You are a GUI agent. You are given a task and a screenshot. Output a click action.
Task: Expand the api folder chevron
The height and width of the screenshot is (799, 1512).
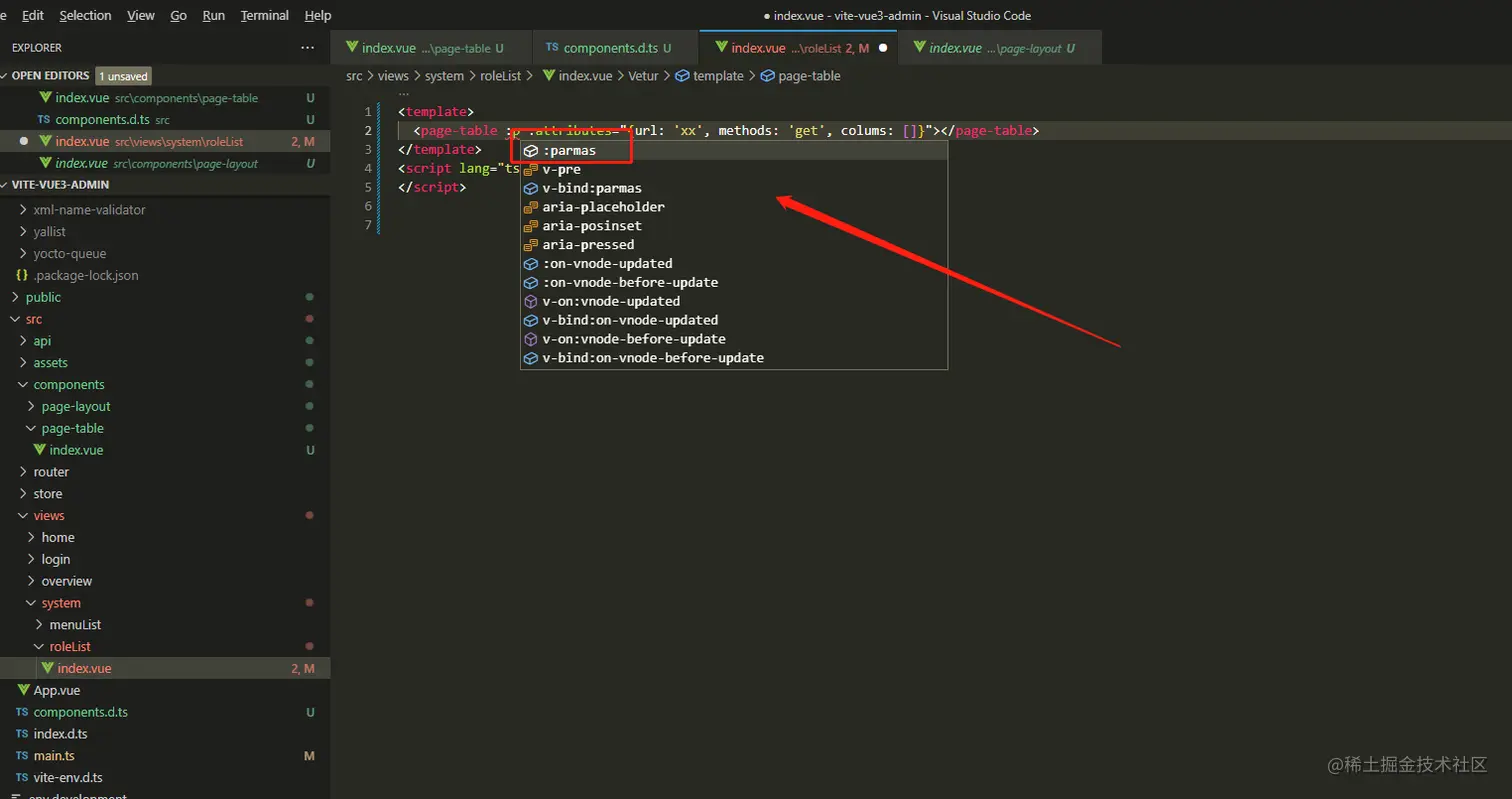click(23, 341)
